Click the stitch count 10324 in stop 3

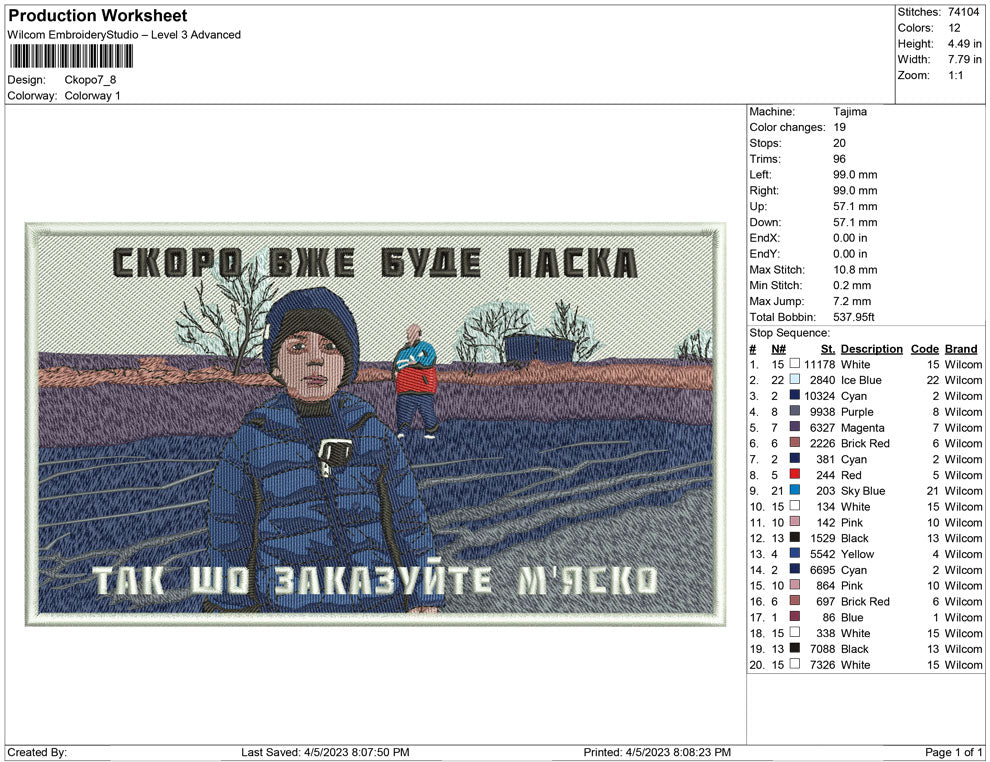pos(820,396)
